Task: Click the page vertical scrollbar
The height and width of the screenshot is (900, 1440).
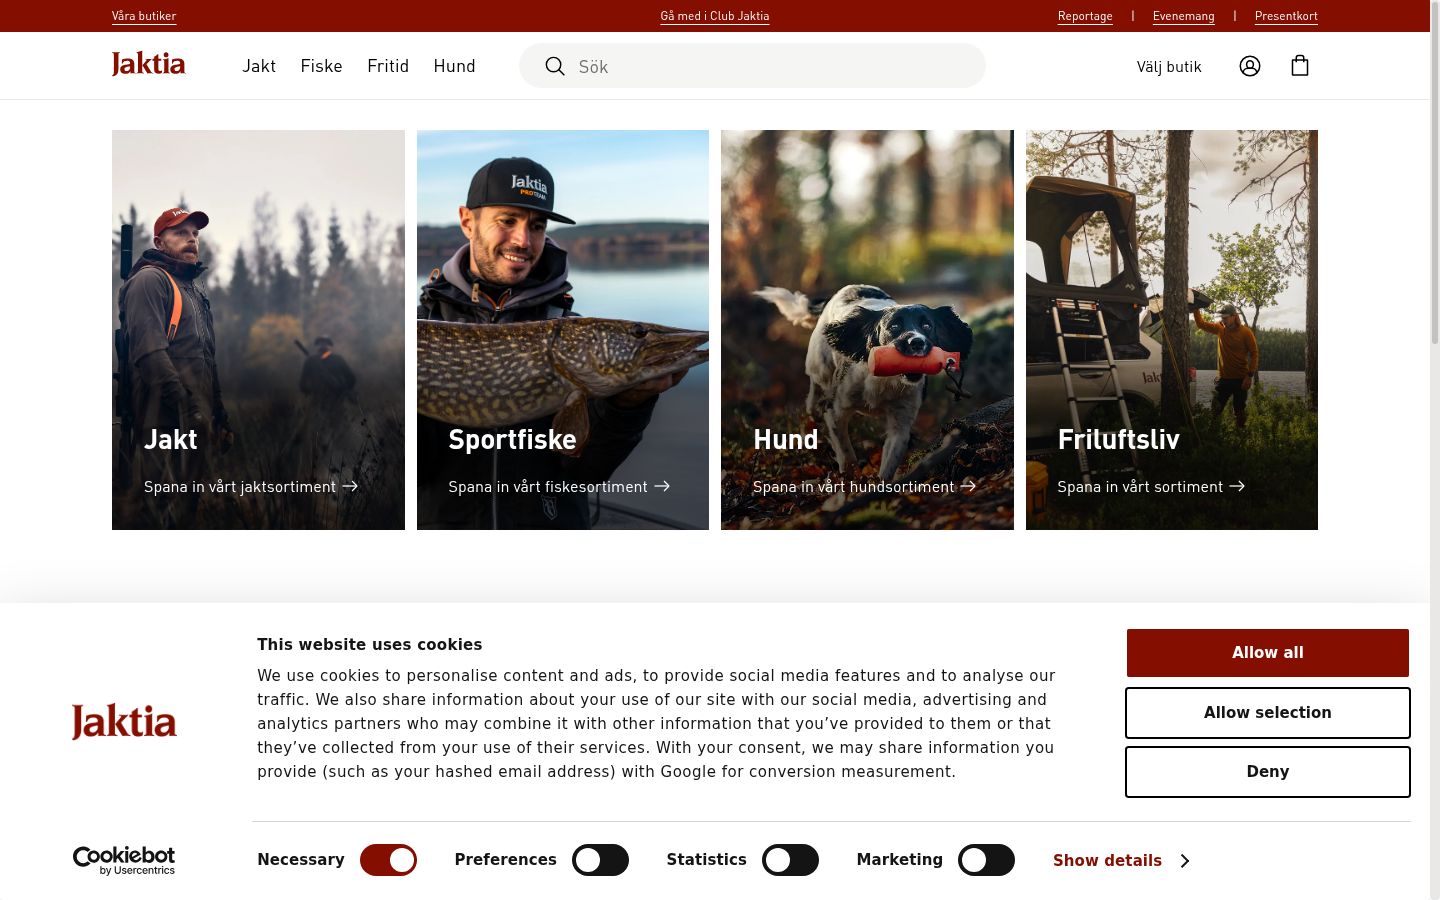Action: (1435, 172)
